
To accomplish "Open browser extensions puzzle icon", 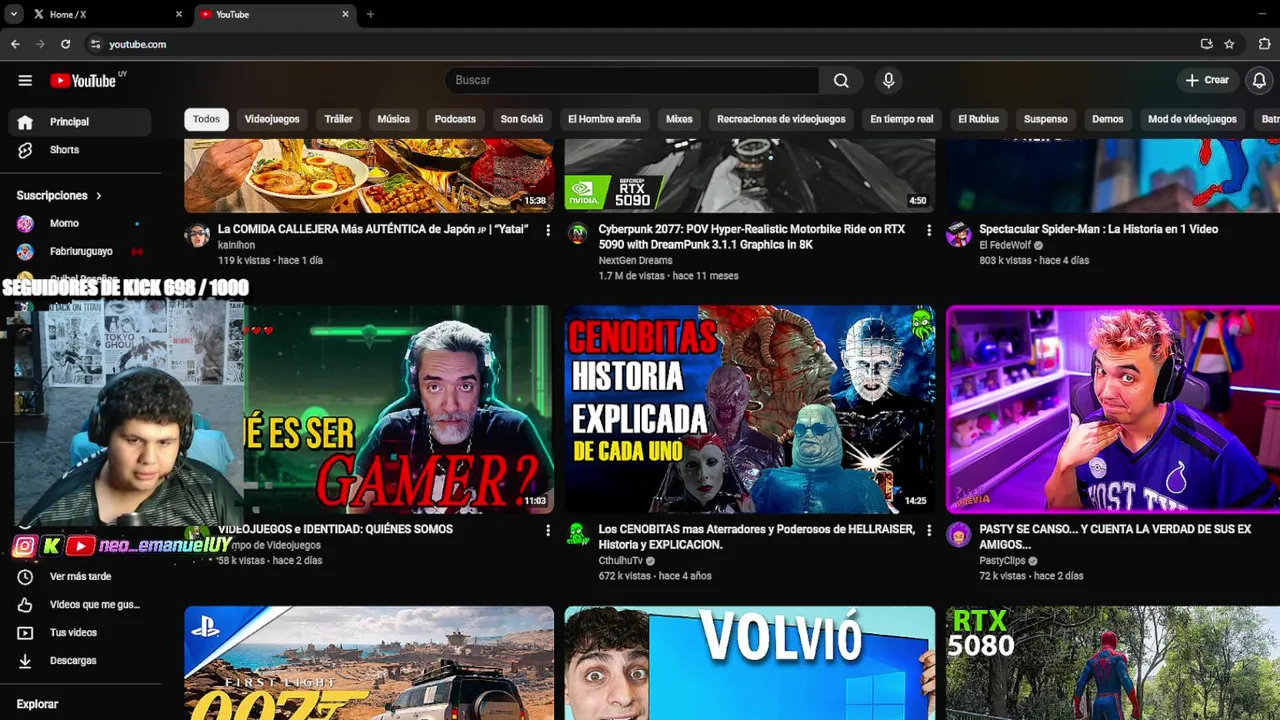I will coord(1265,44).
